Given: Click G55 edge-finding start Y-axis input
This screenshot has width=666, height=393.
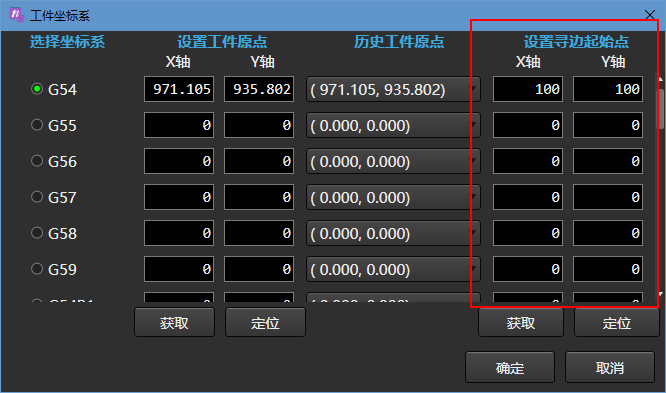Looking at the screenshot, I should click(x=608, y=125).
